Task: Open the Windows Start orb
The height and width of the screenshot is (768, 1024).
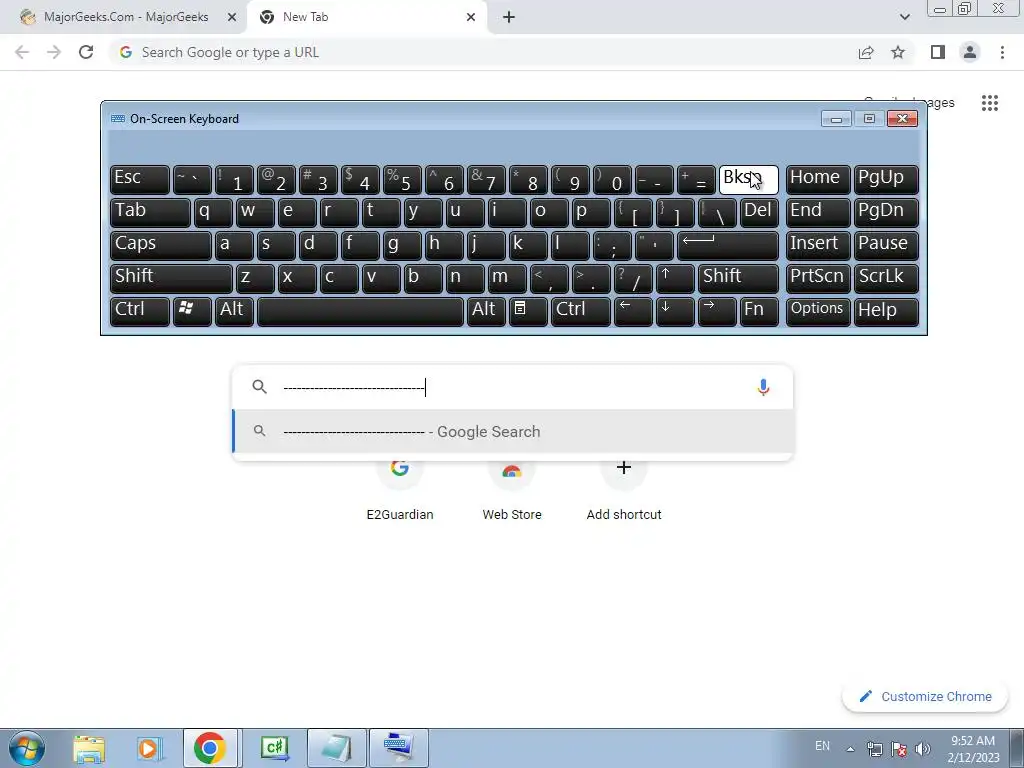Action: (x=26, y=748)
